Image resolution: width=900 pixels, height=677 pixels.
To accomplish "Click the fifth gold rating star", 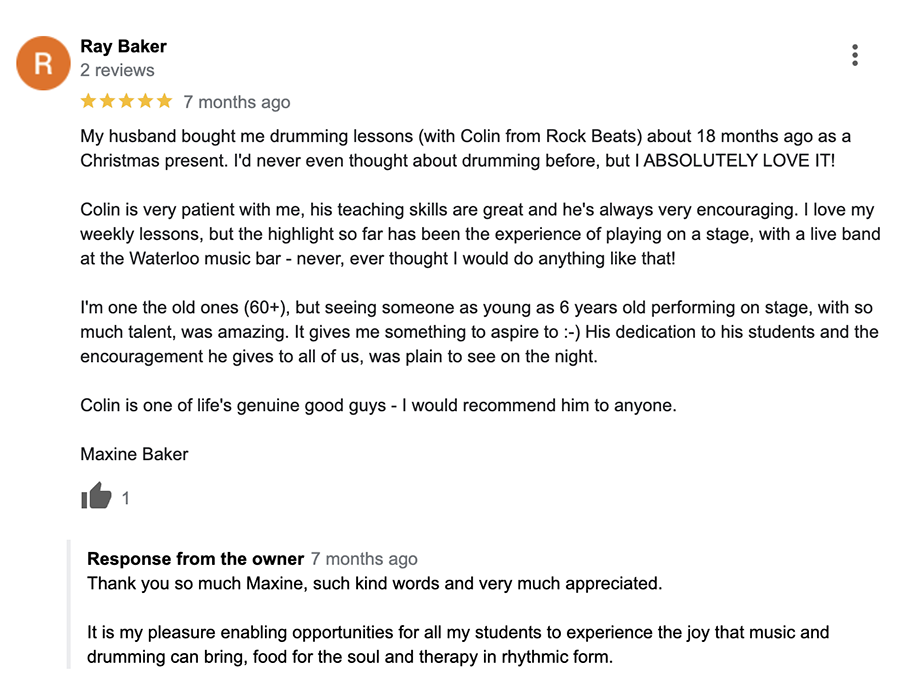I will (165, 101).
